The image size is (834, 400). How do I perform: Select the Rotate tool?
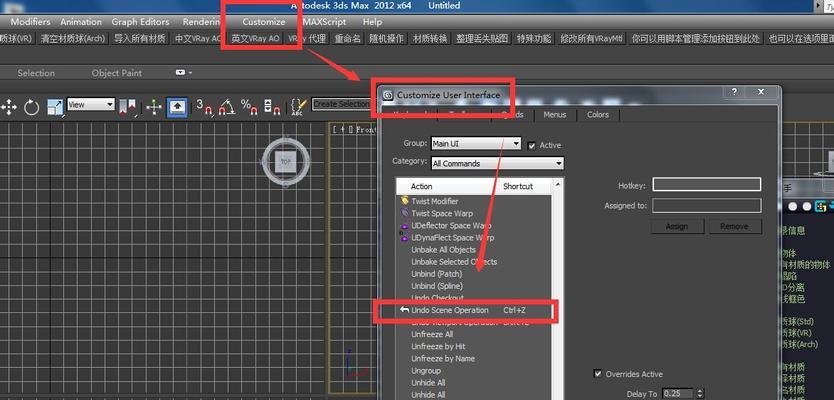[x=31, y=107]
